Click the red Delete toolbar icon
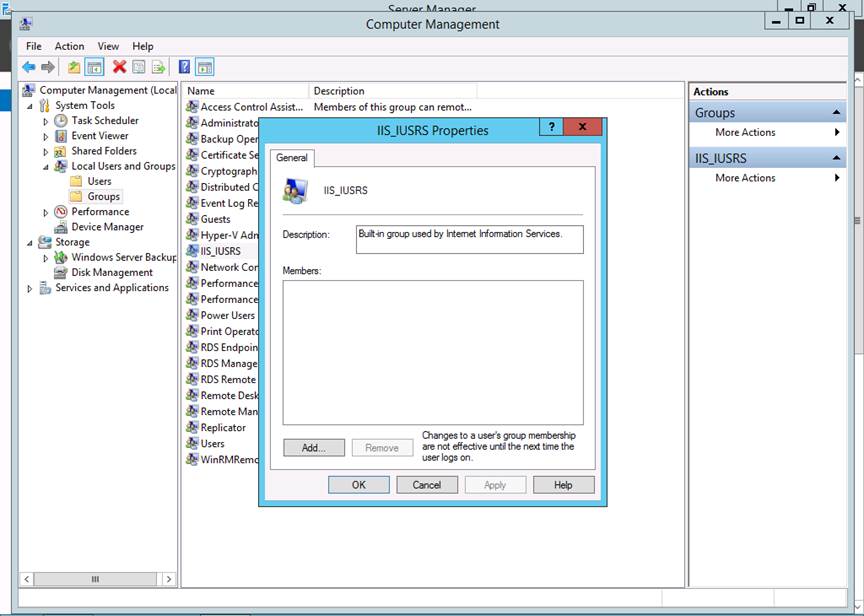This screenshot has height=616, width=864. [x=119, y=67]
